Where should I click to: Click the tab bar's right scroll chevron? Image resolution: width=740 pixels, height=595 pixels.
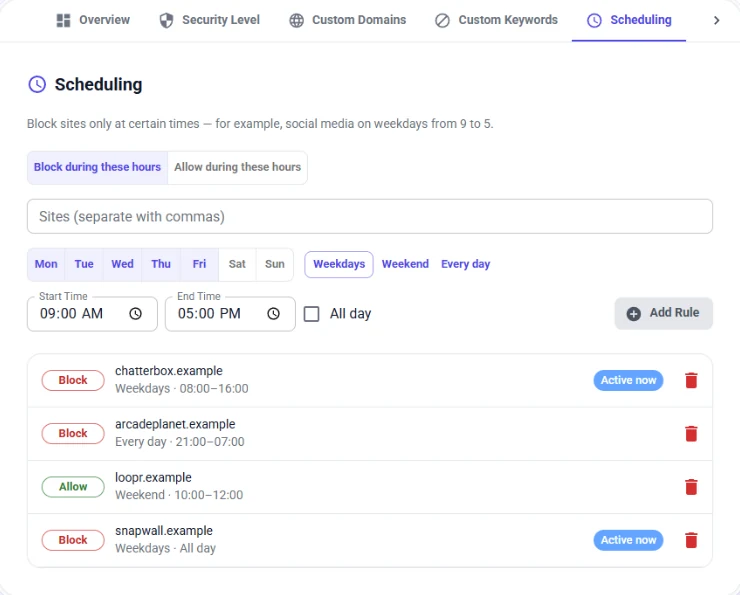(716, 20)
